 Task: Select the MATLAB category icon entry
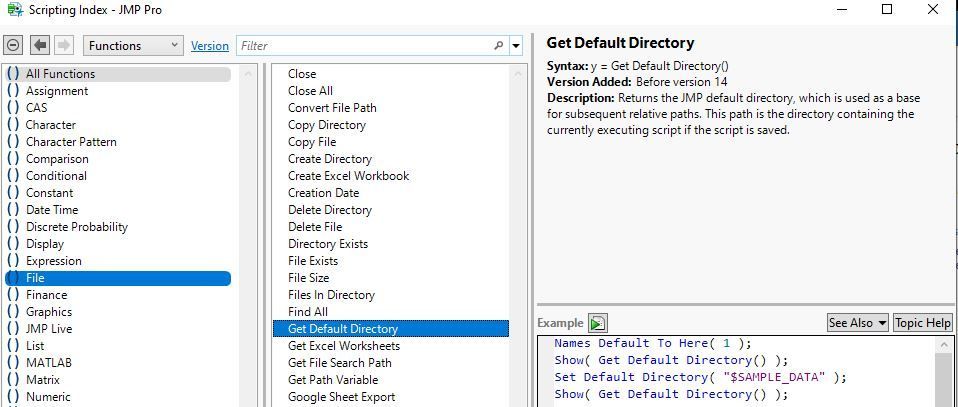48,363
